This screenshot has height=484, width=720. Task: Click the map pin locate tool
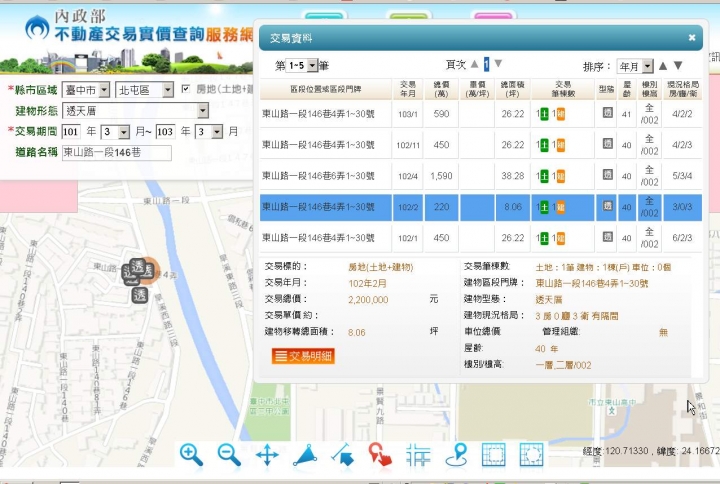[456, 454]
